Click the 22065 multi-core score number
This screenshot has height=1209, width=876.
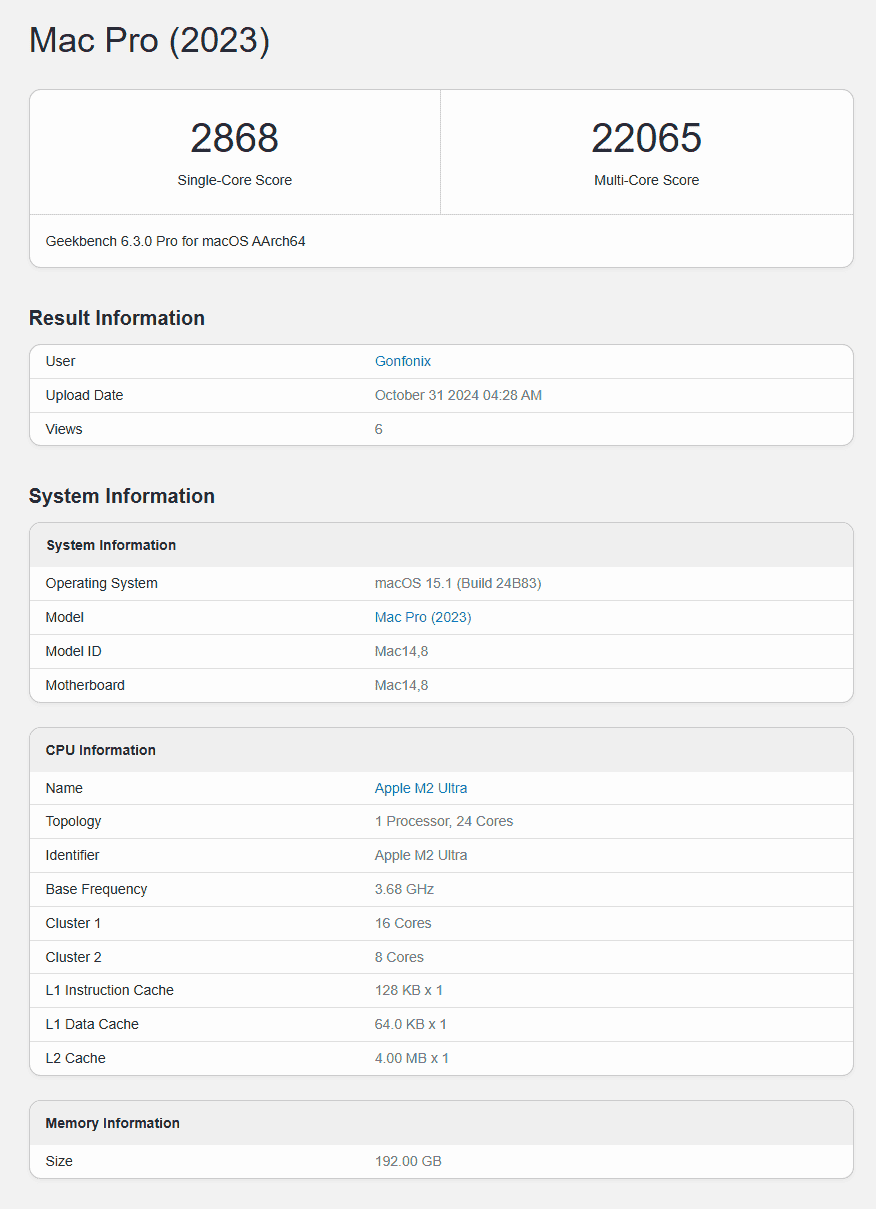646,138
